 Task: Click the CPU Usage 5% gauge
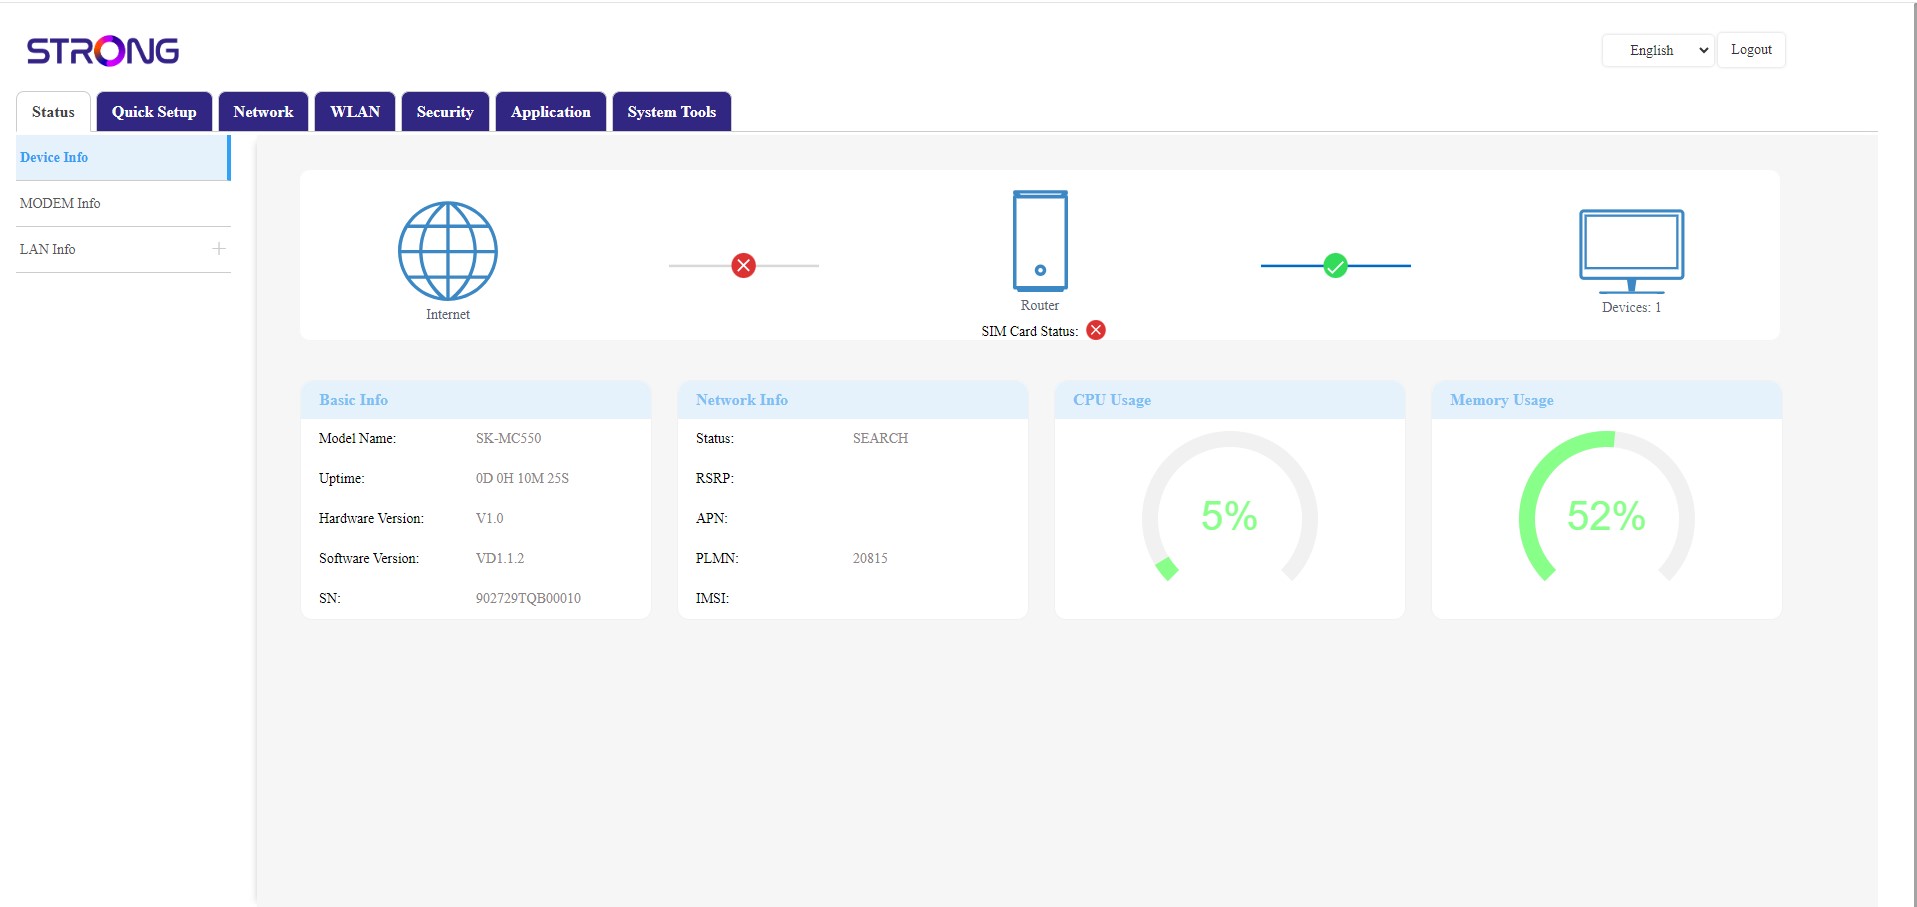[x=1229, y=507]
